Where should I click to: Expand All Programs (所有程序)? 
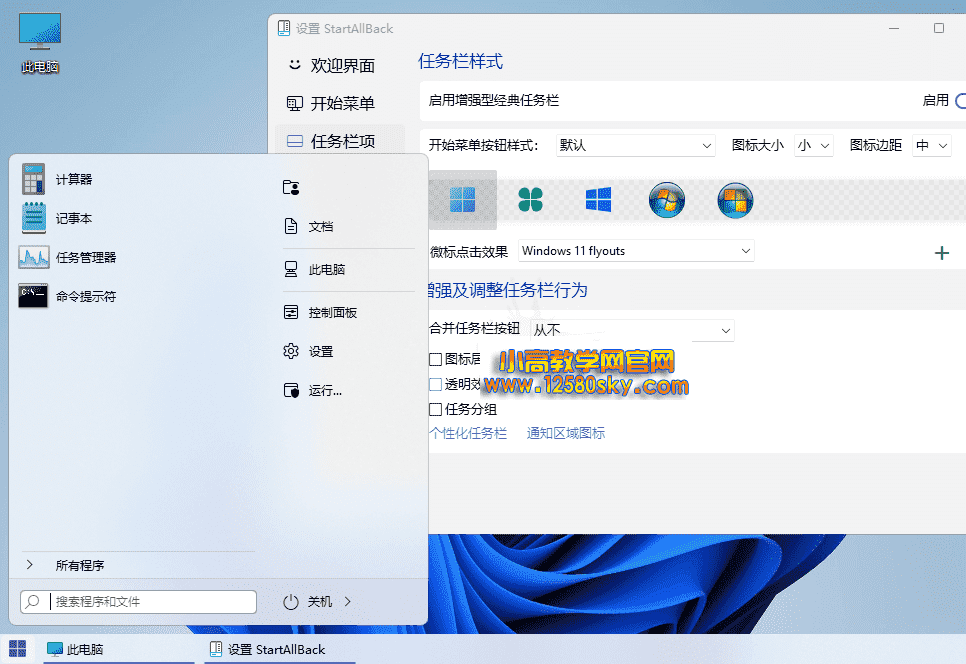[64, 565]
